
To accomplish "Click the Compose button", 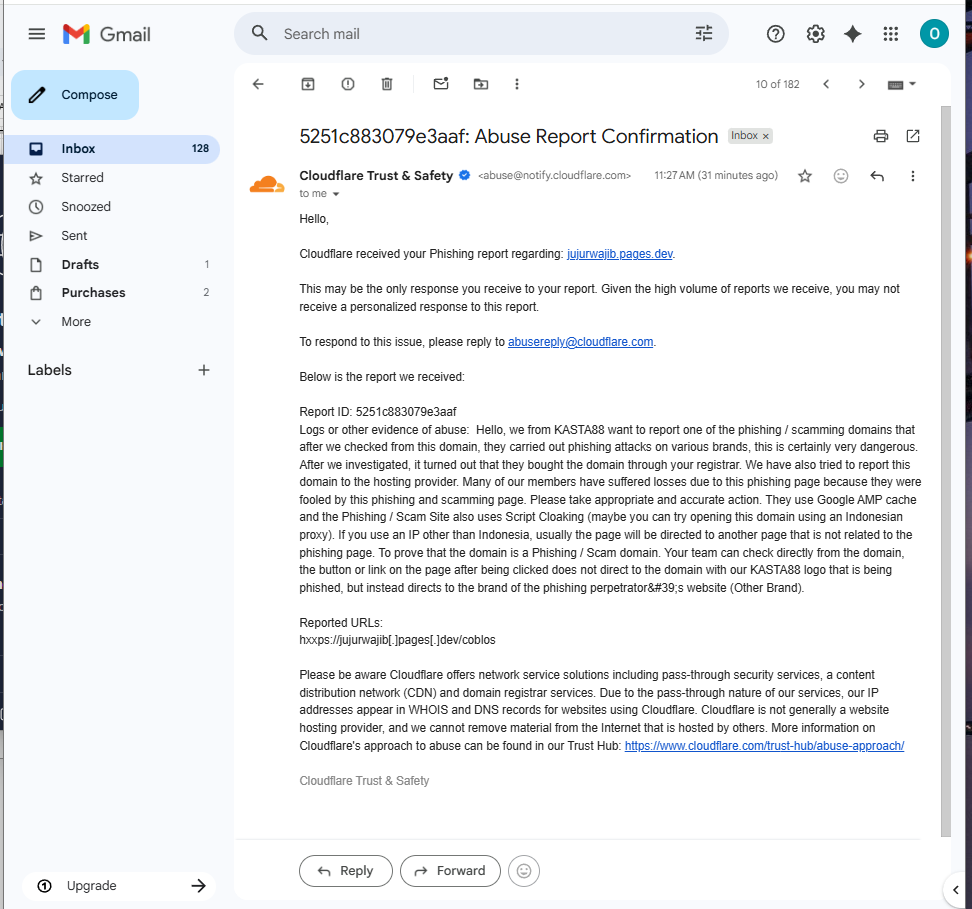I will pyautogui.click(x=75, y=95).
